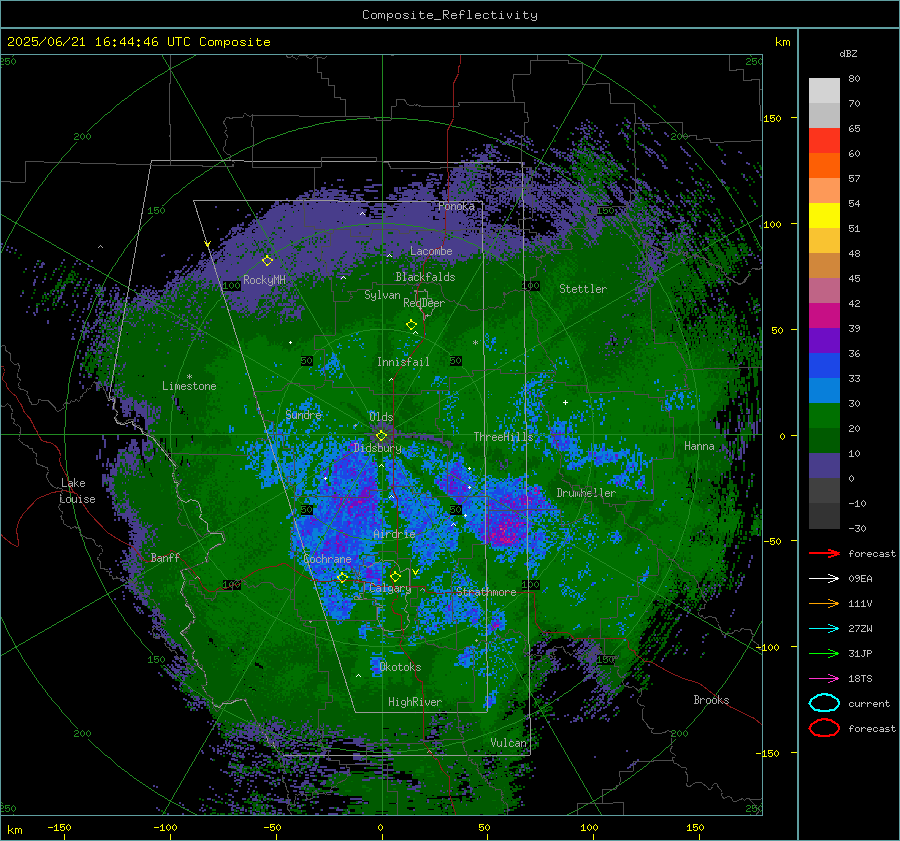Click the Ponoka city label
This screenshot has width=900, height=841.
[x=456, y=206]
